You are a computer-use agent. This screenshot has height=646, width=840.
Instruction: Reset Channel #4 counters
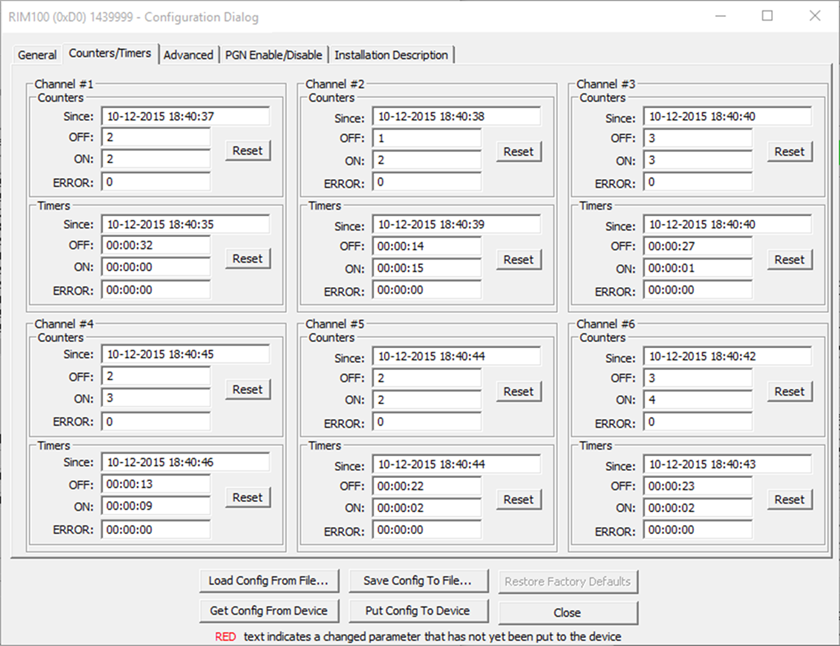tap(247, 390)
